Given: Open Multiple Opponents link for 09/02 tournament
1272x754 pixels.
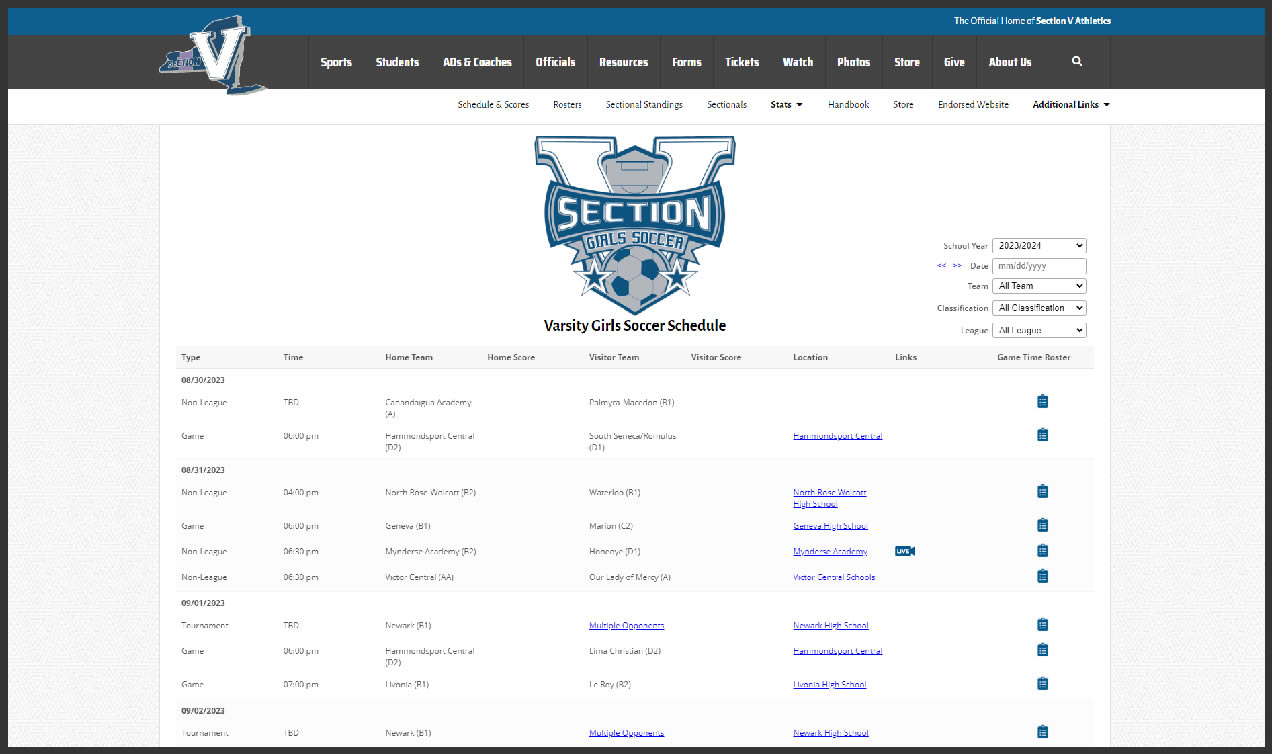Looking at the screenshot, I should (627, 733).
